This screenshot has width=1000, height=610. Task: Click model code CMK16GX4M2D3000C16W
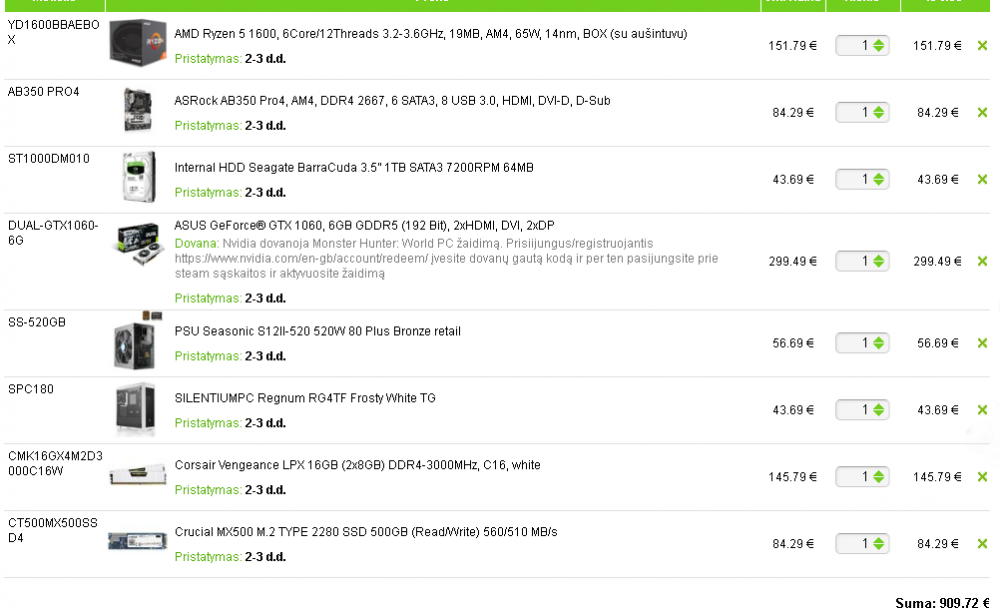pos(55,463)
